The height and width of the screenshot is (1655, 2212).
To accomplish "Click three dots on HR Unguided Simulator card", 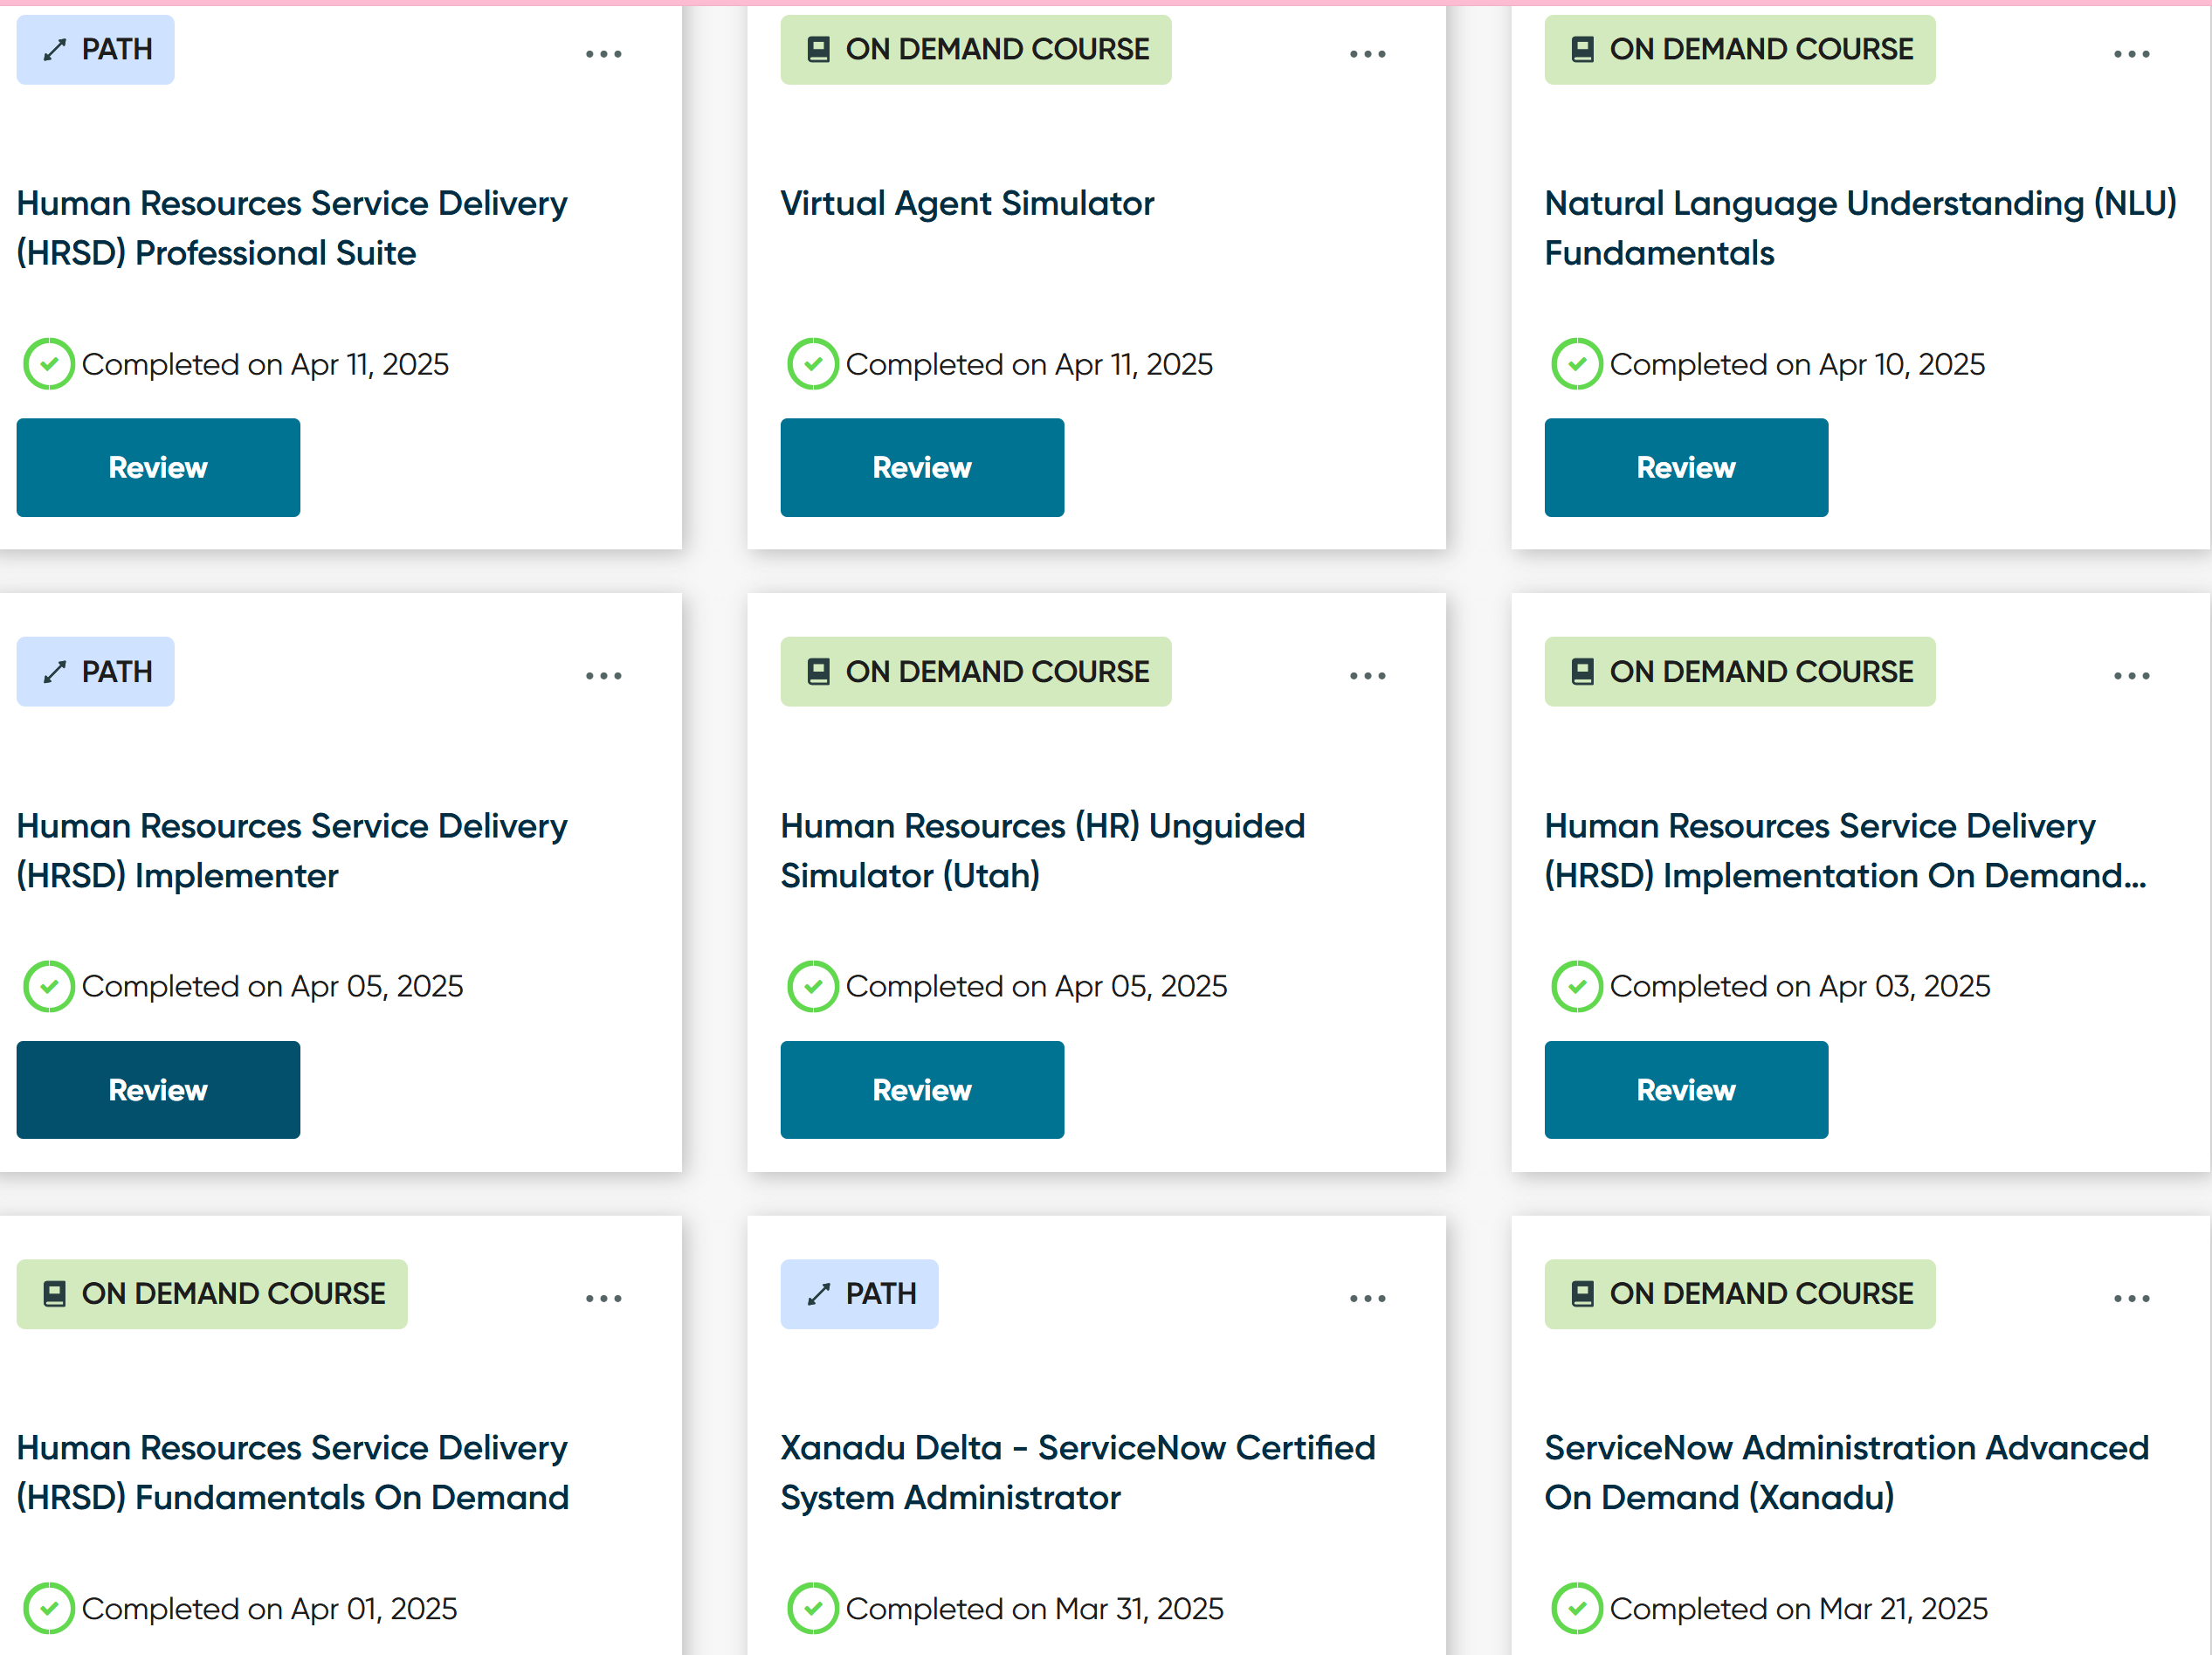I will (1367, 676).
